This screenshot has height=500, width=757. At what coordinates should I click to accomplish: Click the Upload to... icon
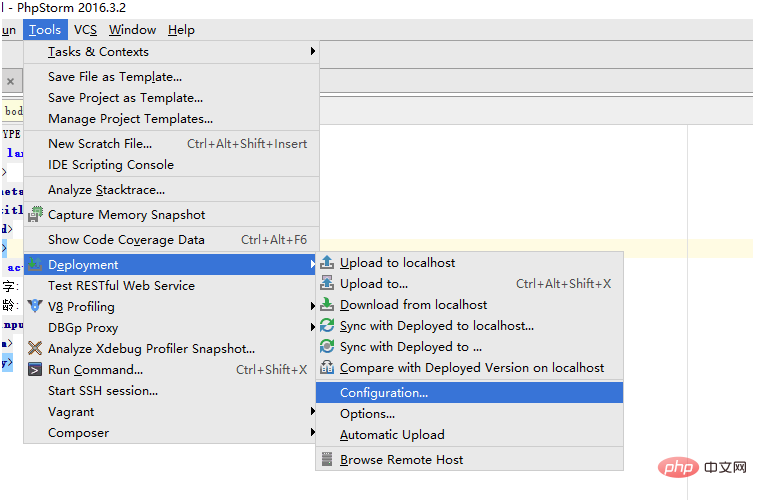click(327, 284)
